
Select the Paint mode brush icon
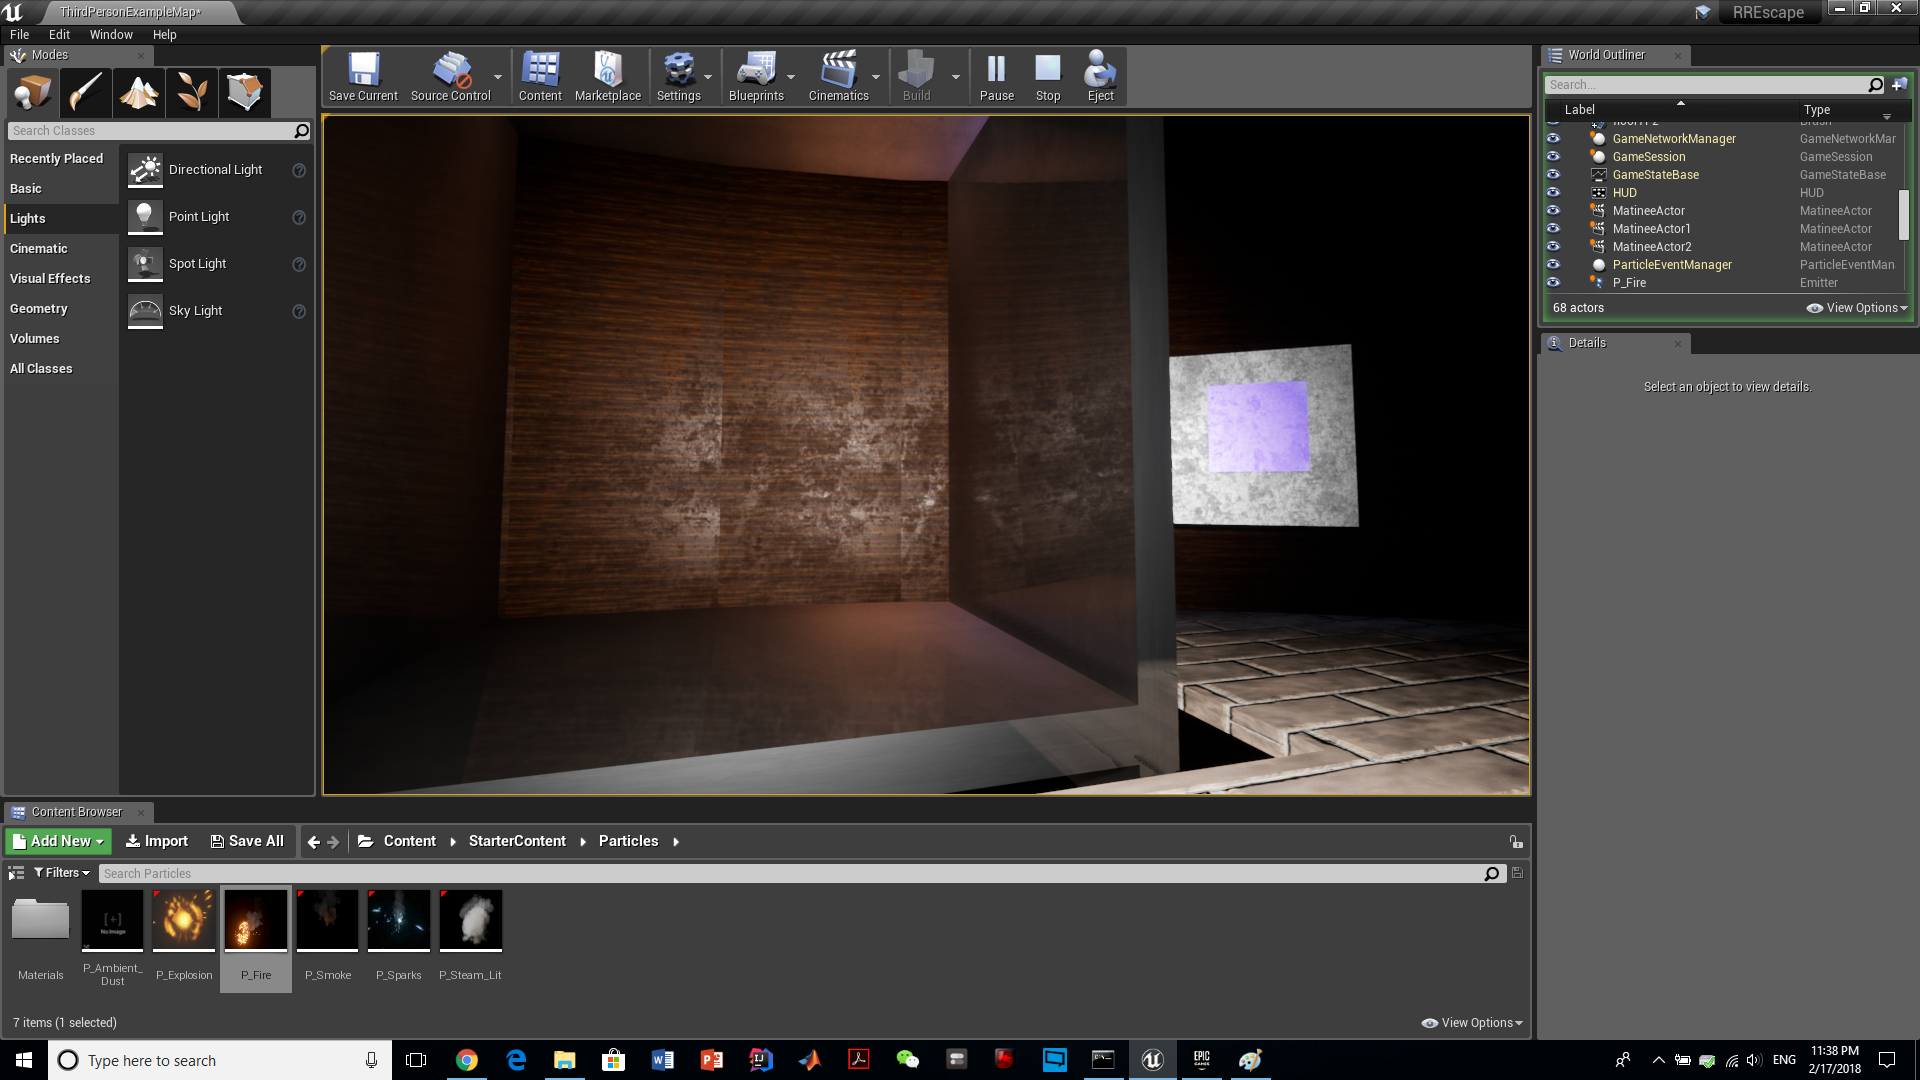(x=85, y=93)
